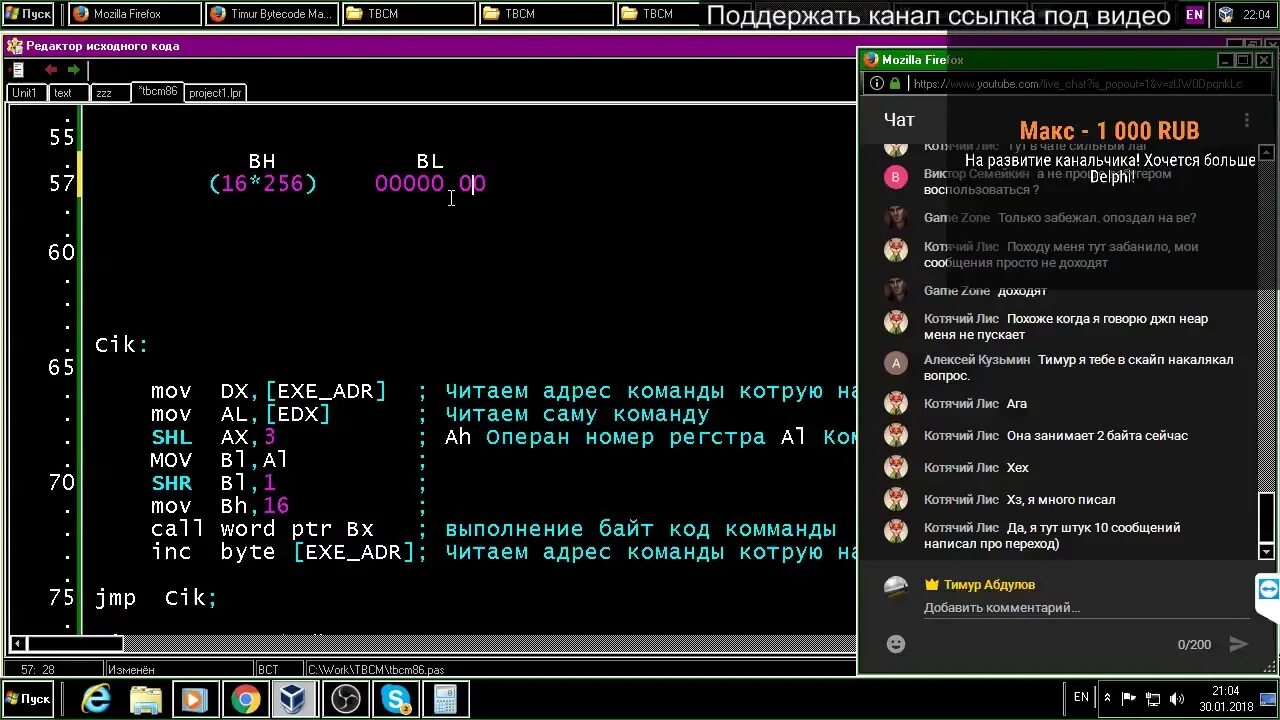Open OBS Studio from the taskbar
1280x720 pixels.
[346, 699]
